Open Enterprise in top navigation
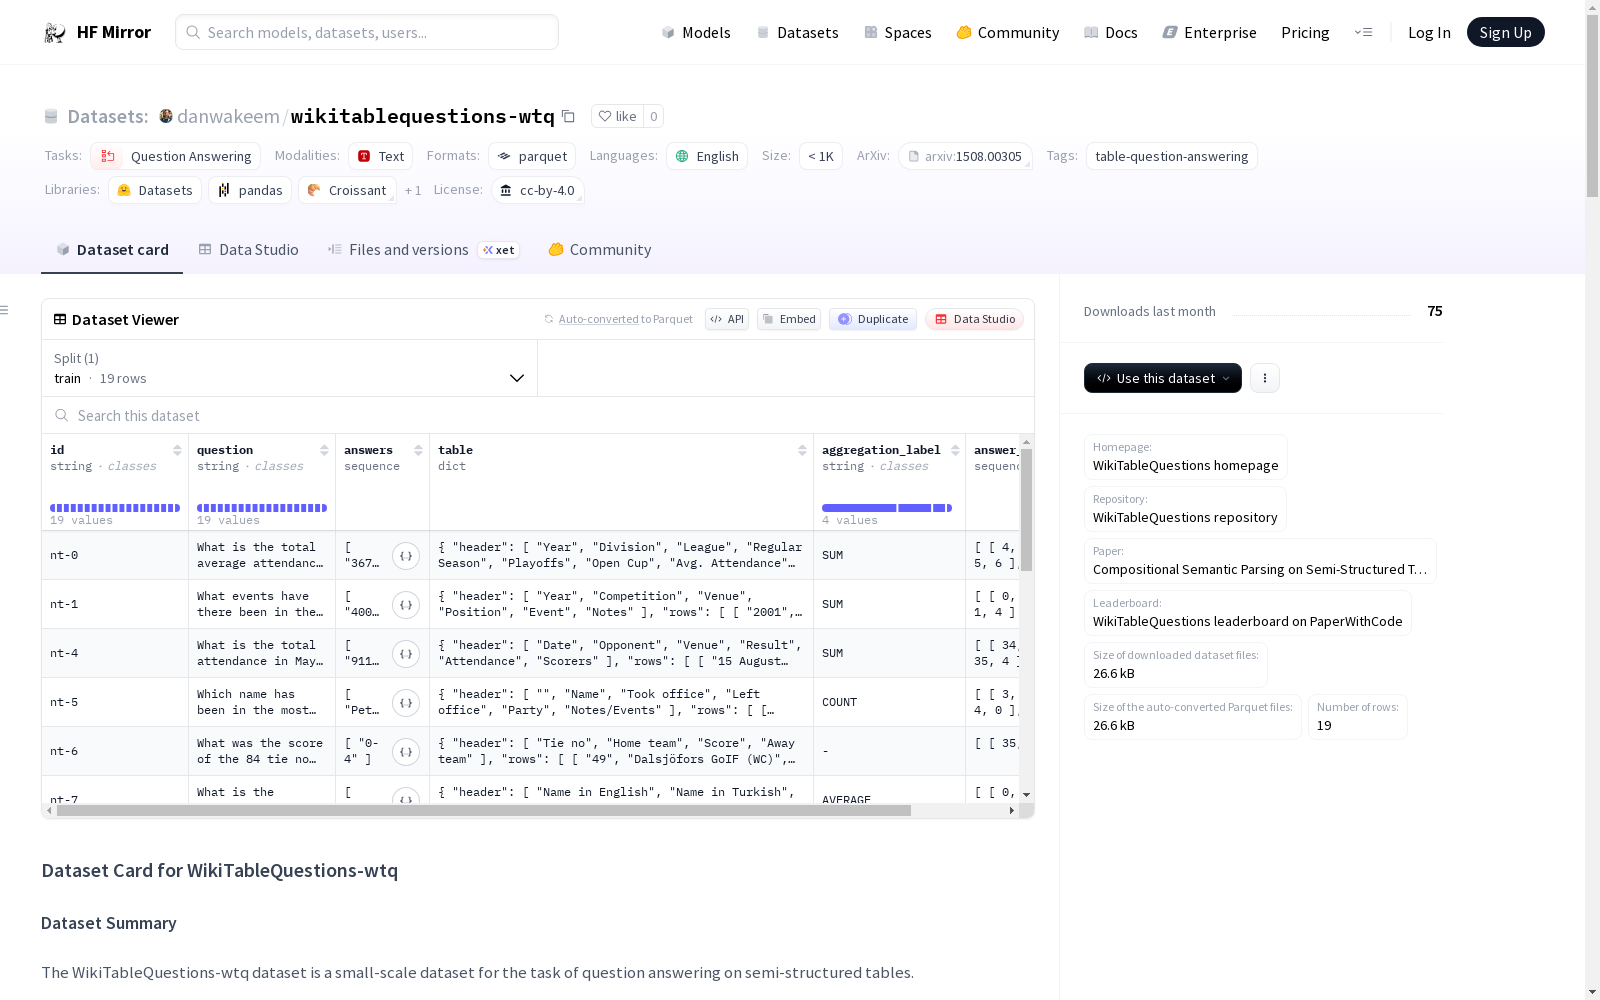 (1210, 32)
